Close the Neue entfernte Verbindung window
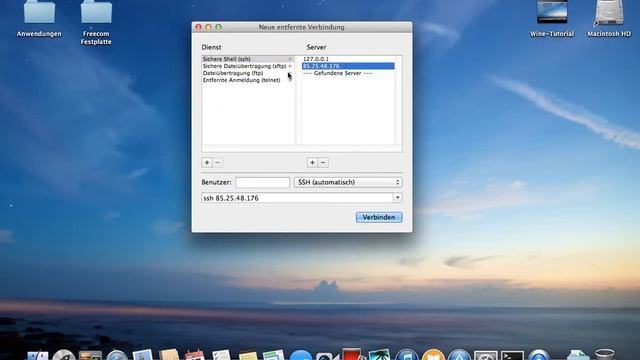The width and height of the screenshot is (640, 360). 198,27
